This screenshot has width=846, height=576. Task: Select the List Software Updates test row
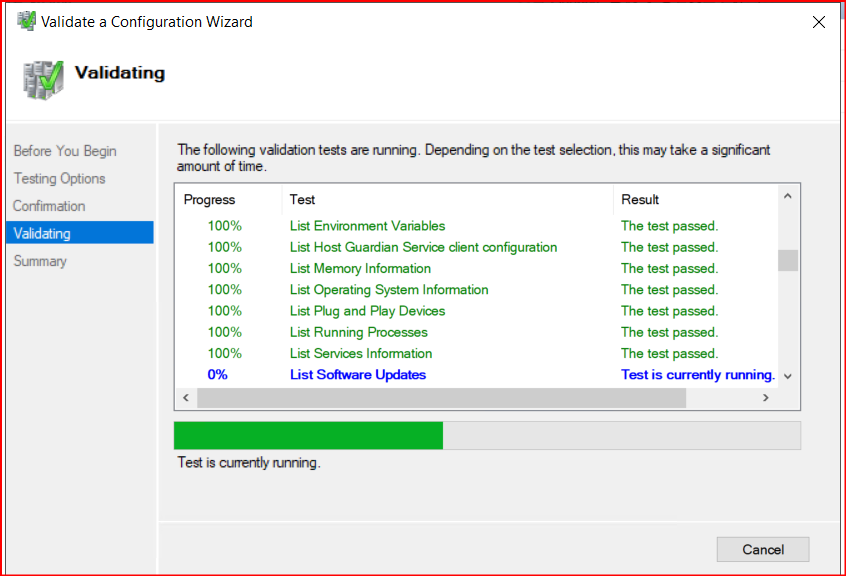[358, 375]
